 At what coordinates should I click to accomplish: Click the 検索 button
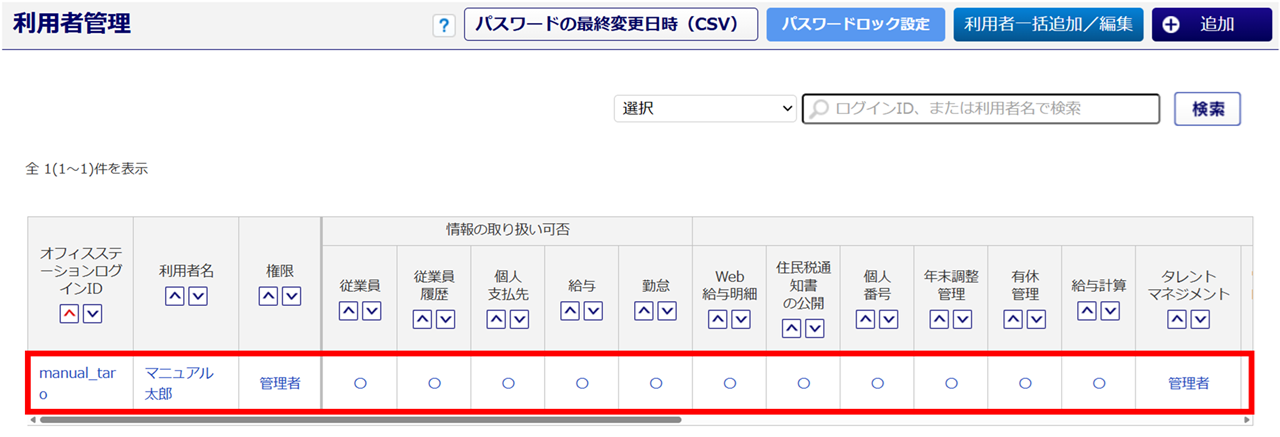click(x=1208, y=109)
